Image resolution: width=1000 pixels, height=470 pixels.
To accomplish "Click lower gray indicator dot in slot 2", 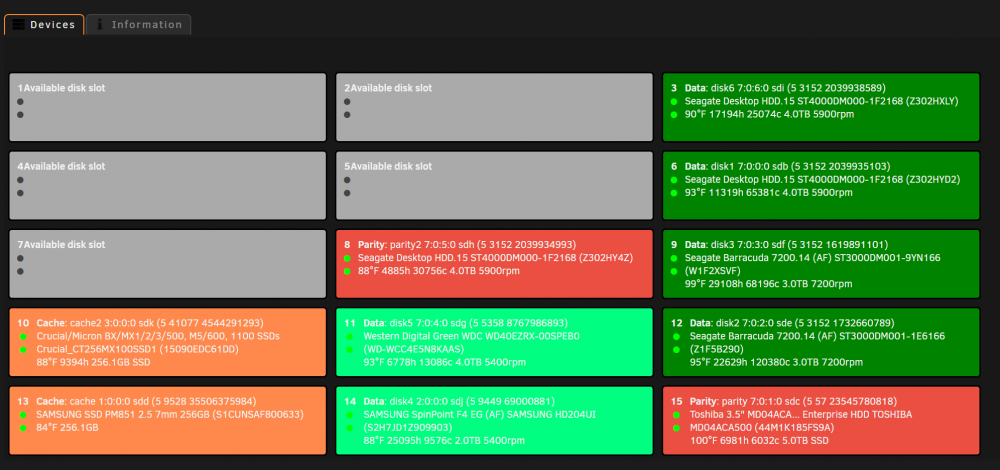I will coord(347,115).
